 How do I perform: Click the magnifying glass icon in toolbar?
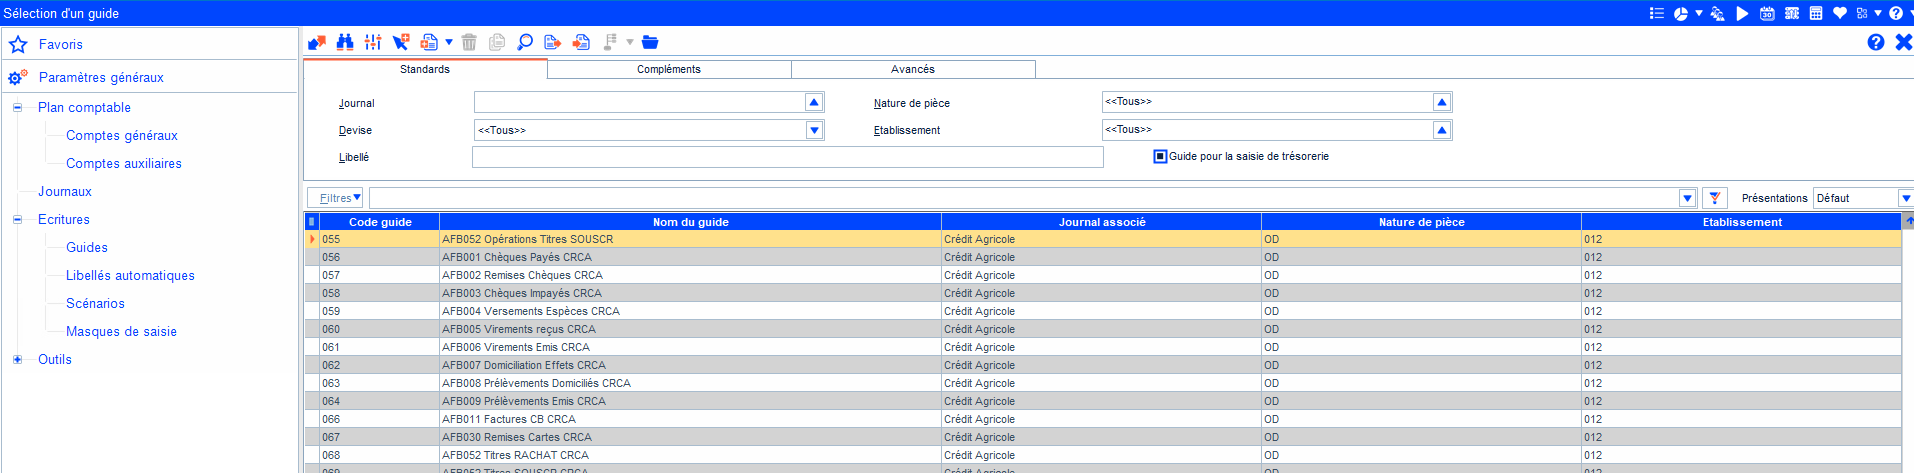524,42
